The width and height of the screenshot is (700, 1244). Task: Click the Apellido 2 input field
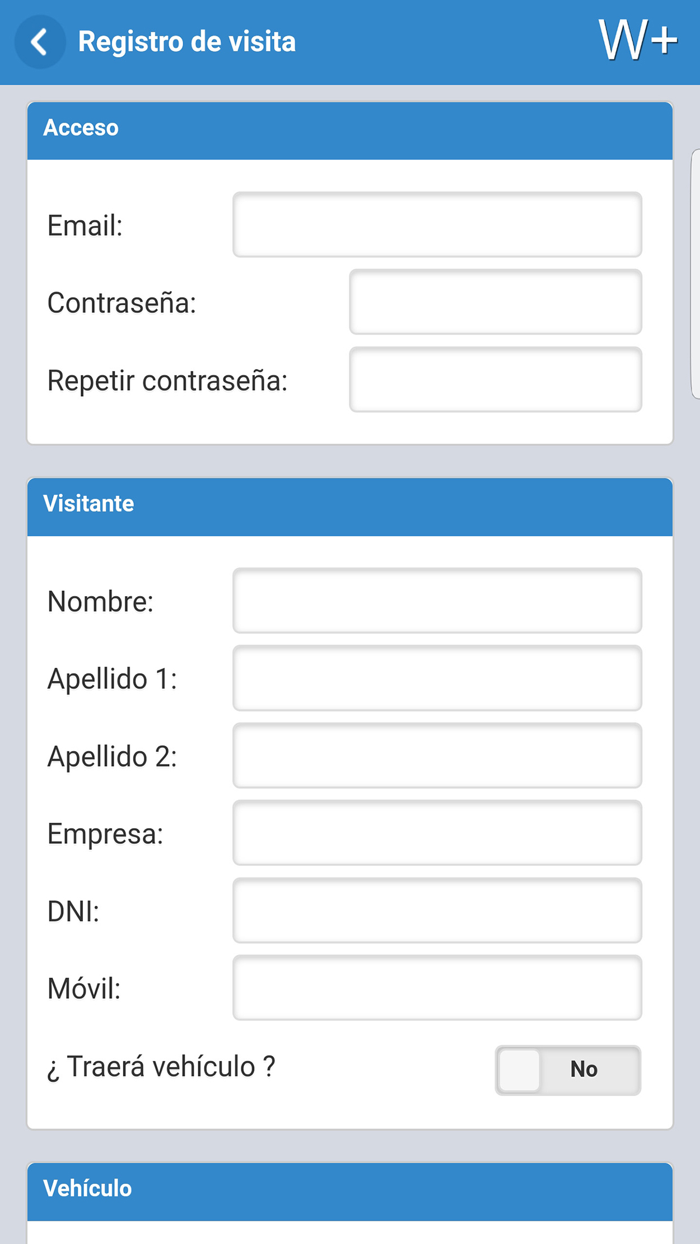coord(436,755)
